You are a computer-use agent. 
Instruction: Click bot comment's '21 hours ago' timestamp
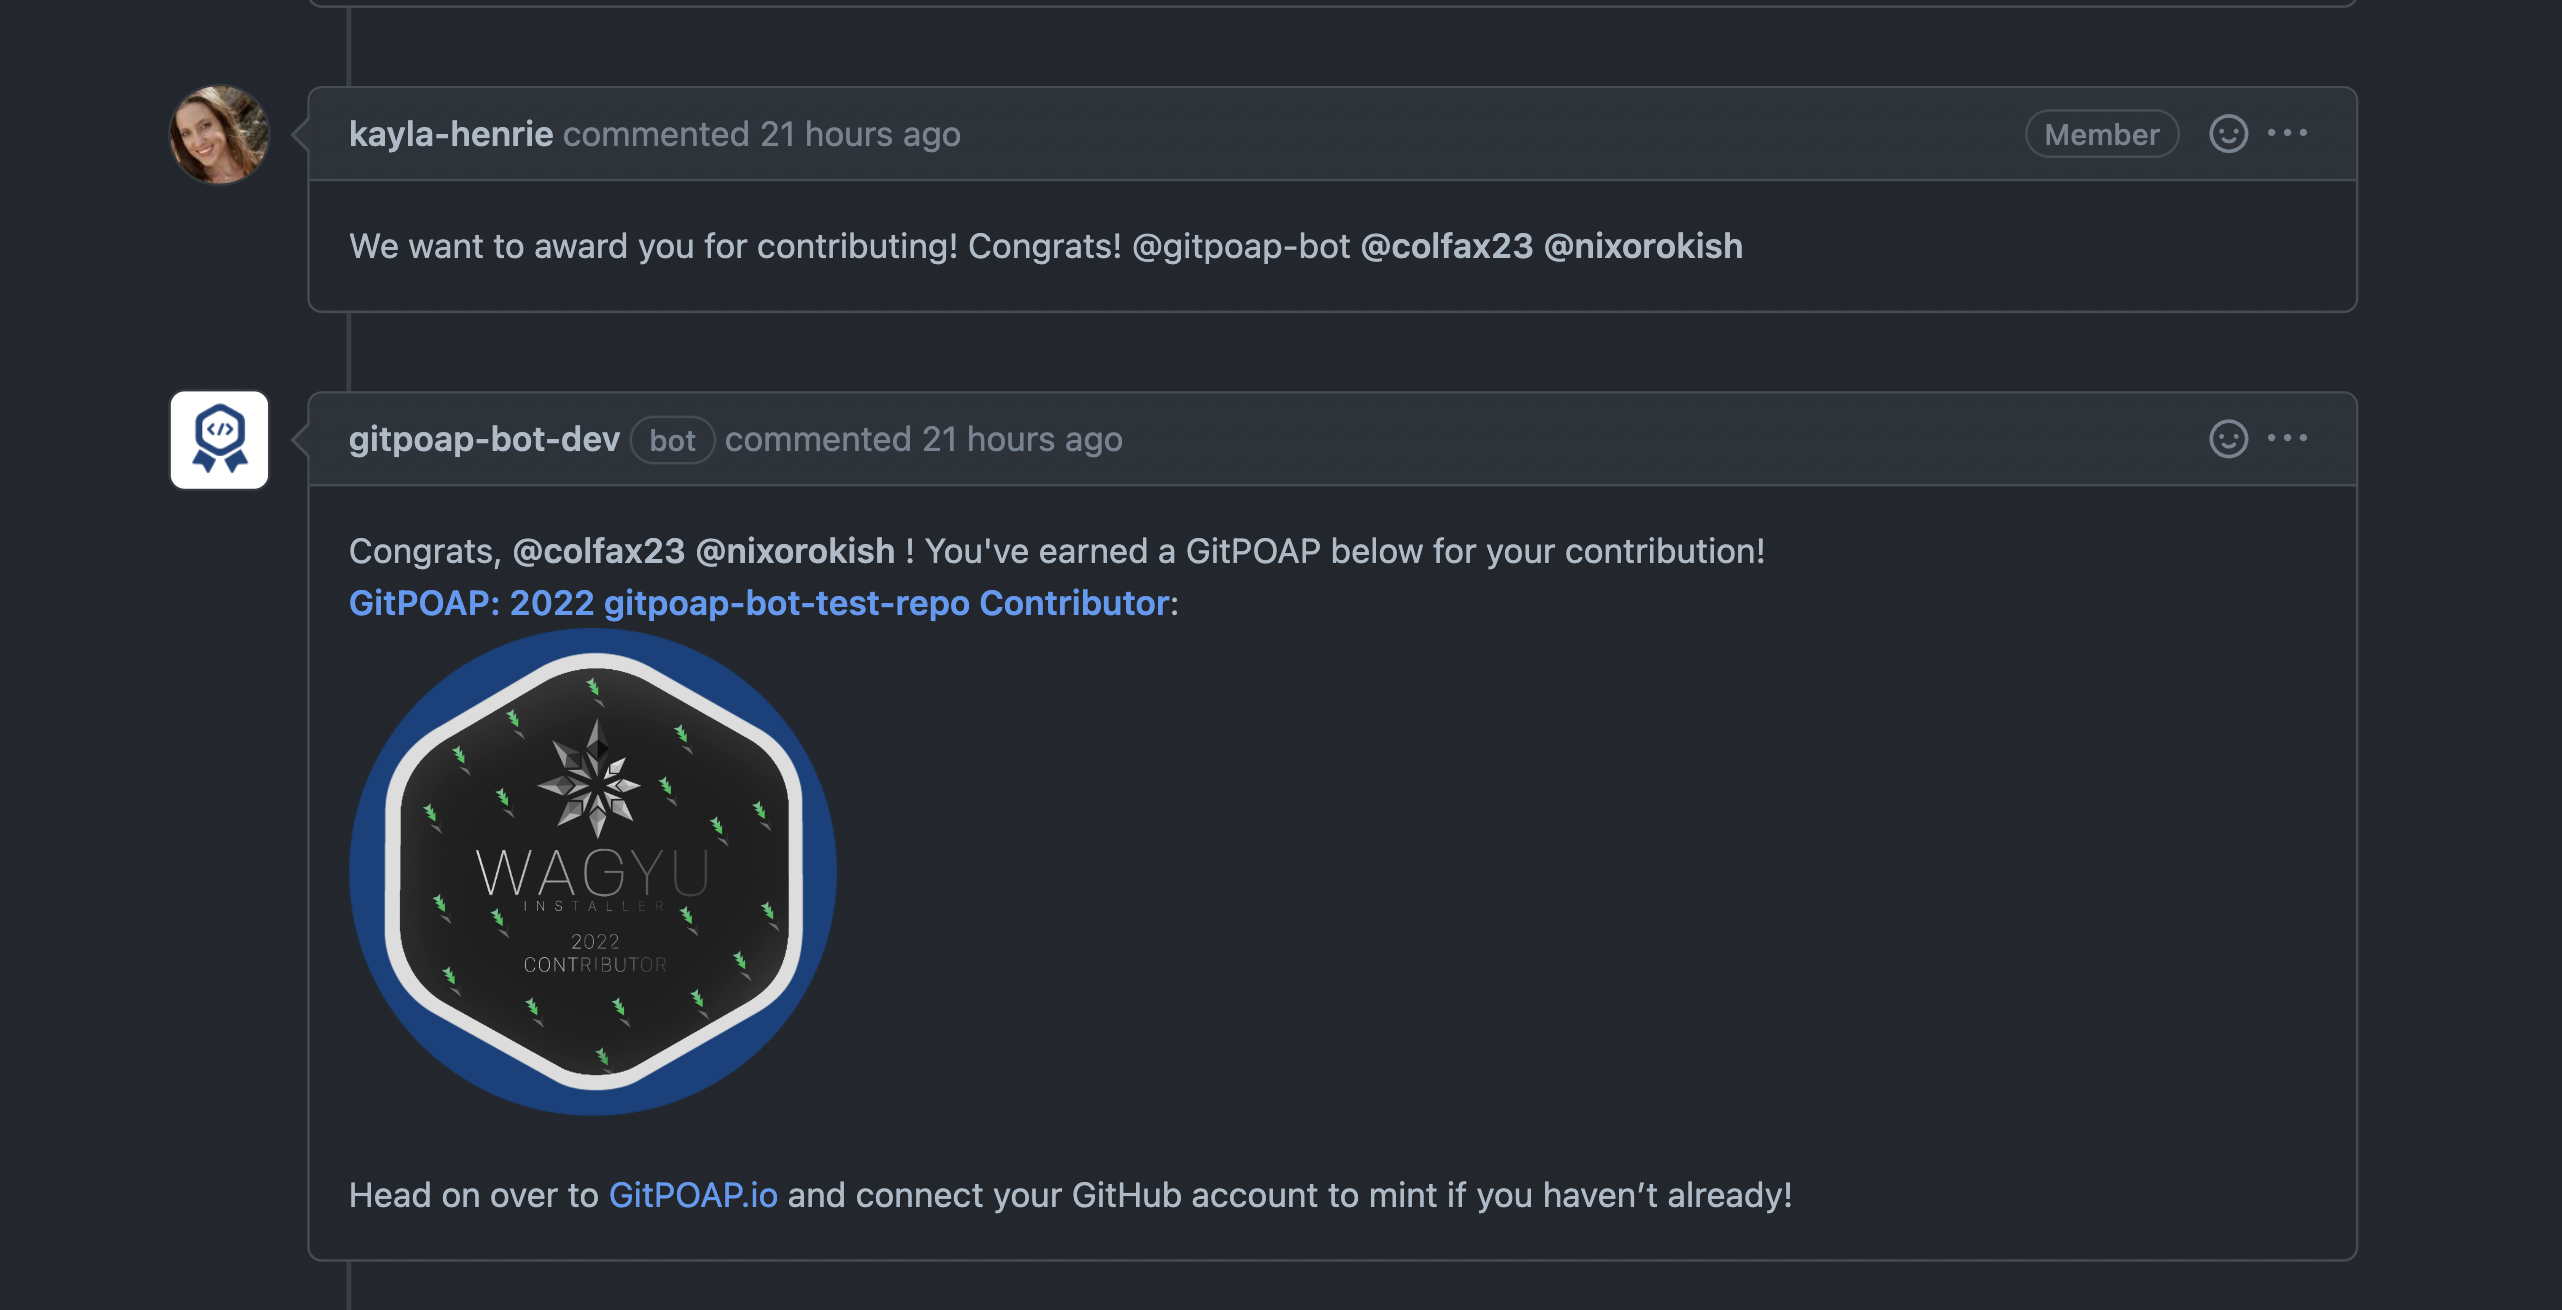1022,439
